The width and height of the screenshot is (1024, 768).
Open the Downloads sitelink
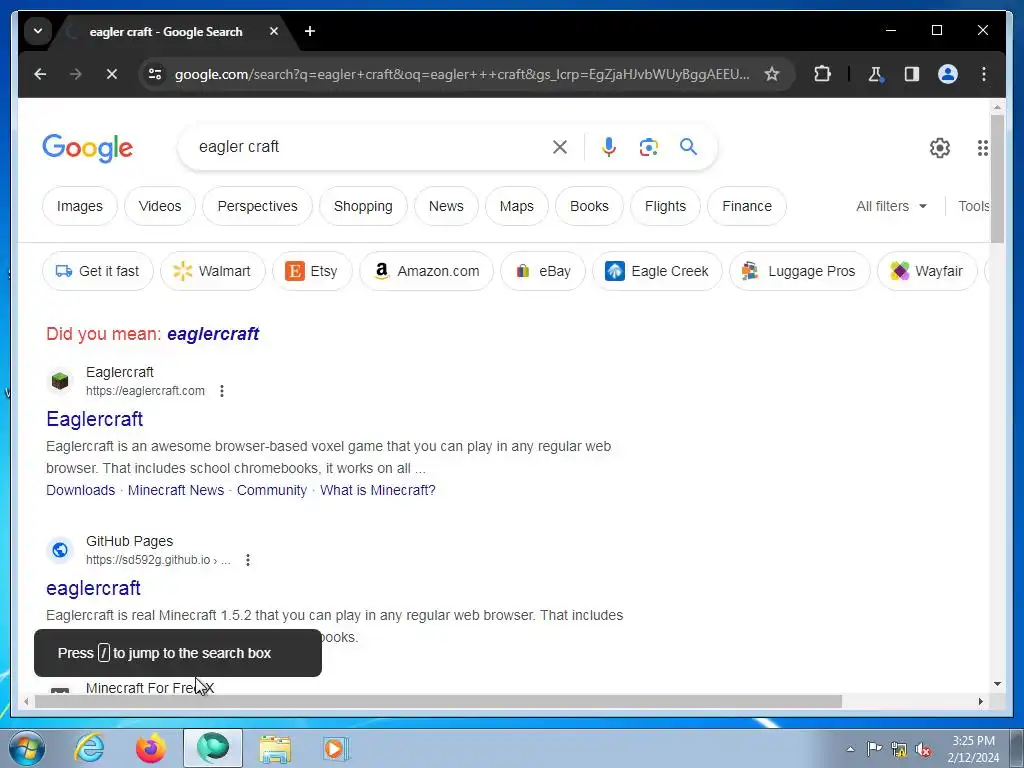[80, 490]
